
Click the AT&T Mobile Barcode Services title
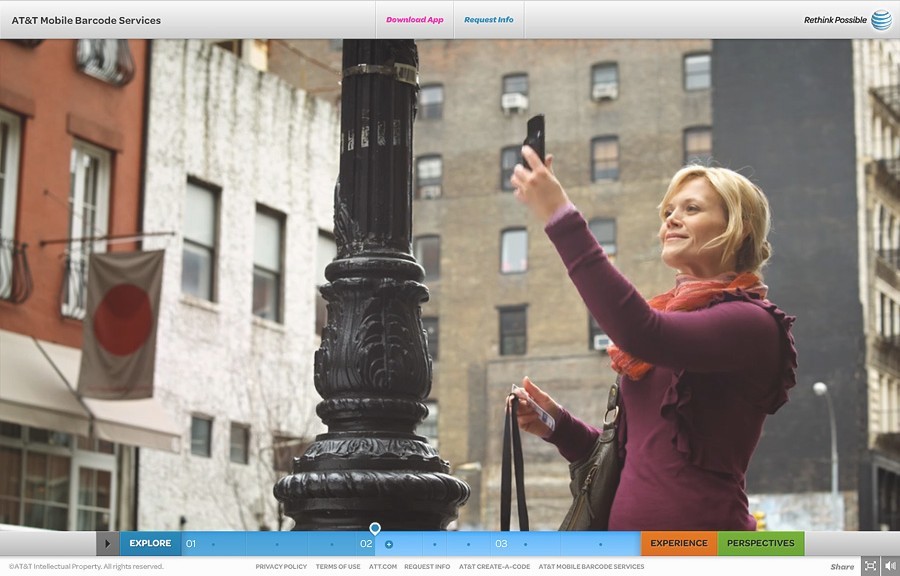pos(86,20)
